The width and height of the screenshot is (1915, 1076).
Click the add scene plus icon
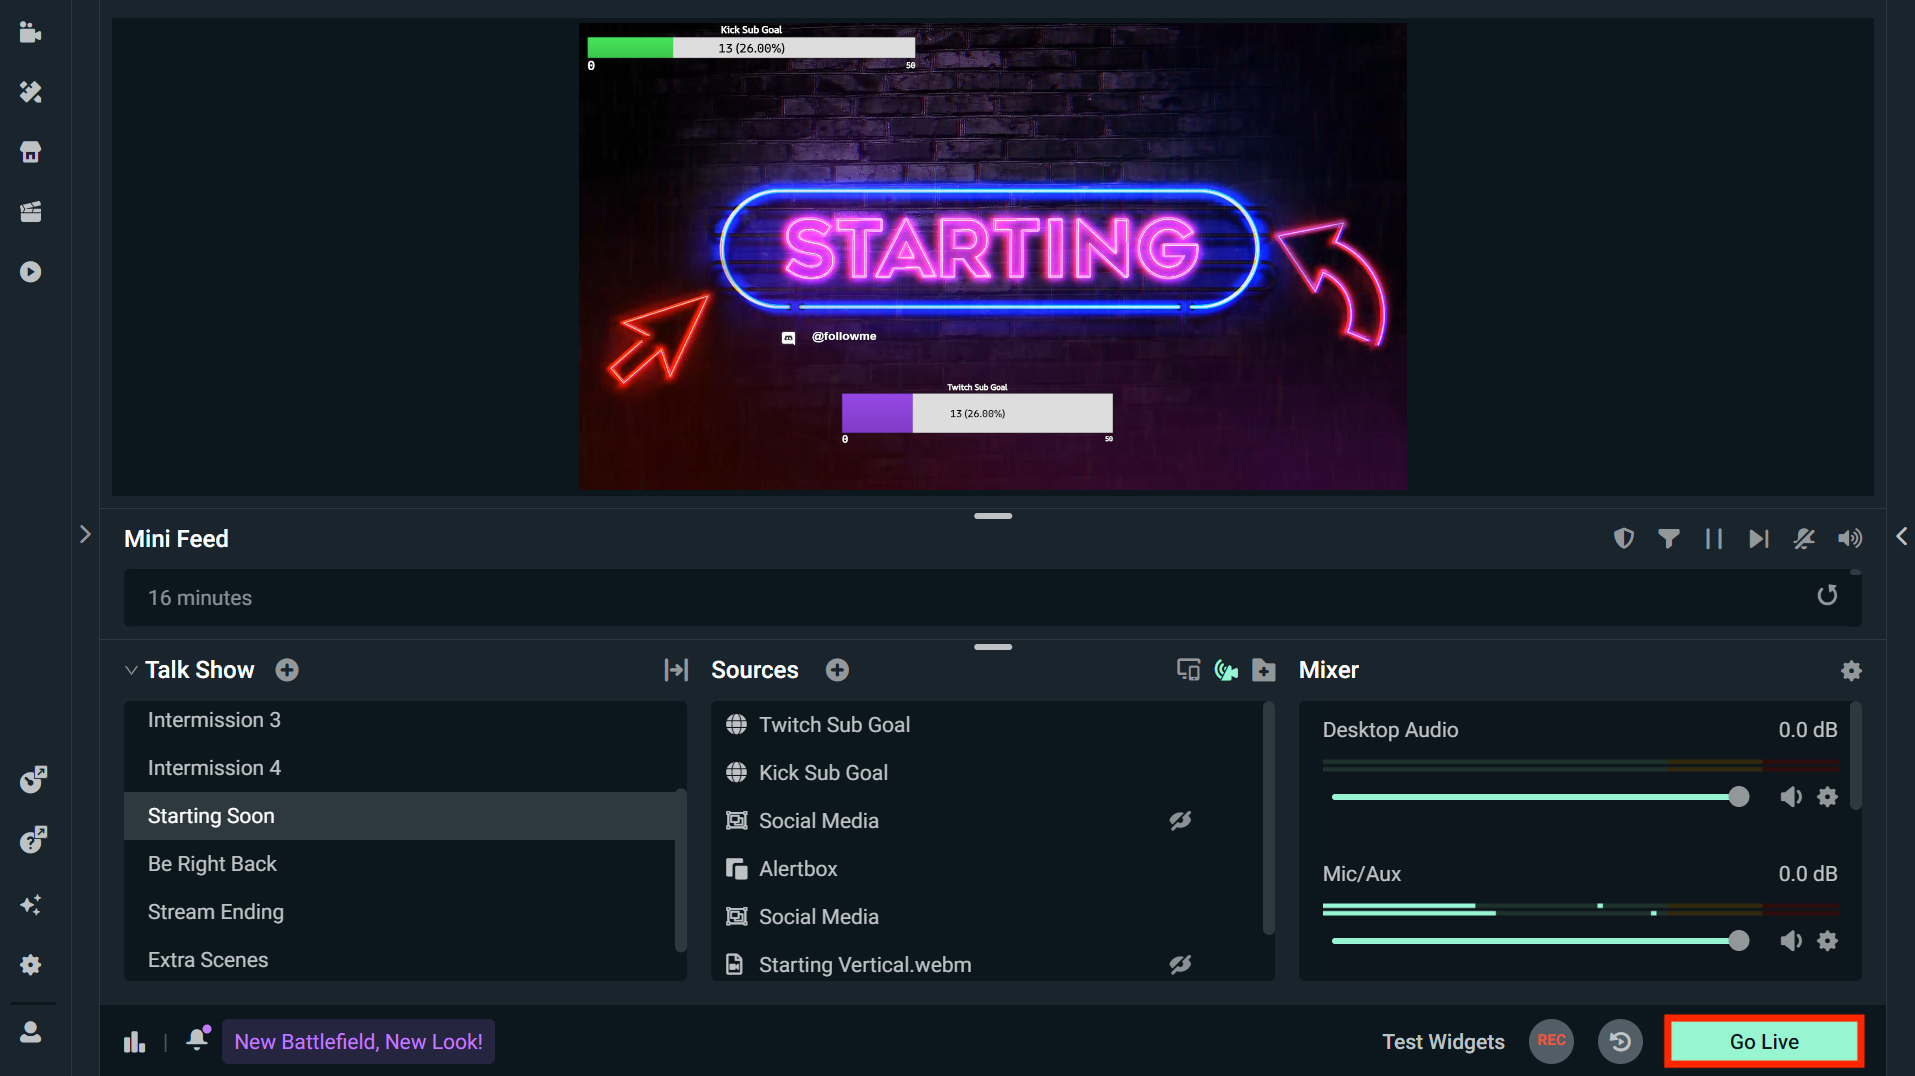click(x=287, y=670)
